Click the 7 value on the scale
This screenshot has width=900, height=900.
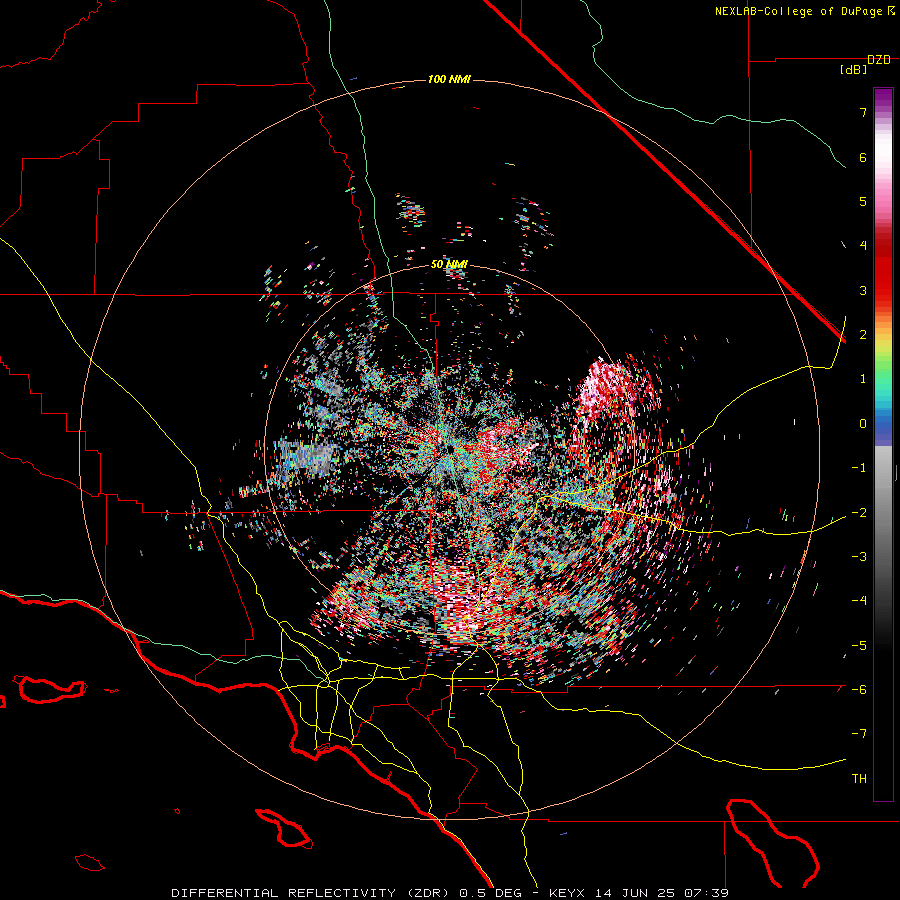tap(863, 112)
